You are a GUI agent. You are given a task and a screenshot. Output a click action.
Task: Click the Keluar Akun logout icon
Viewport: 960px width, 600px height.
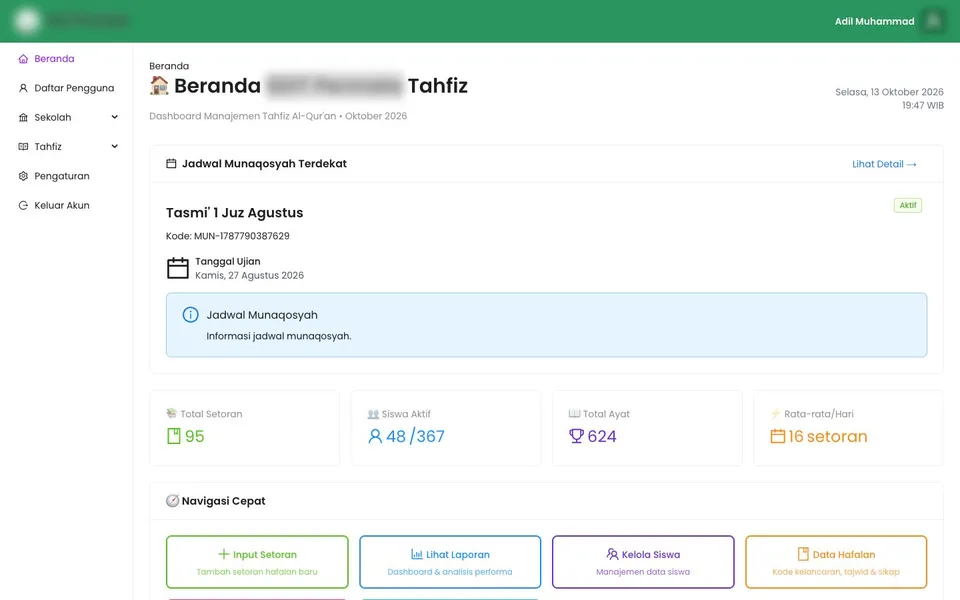tap(23, 205)
